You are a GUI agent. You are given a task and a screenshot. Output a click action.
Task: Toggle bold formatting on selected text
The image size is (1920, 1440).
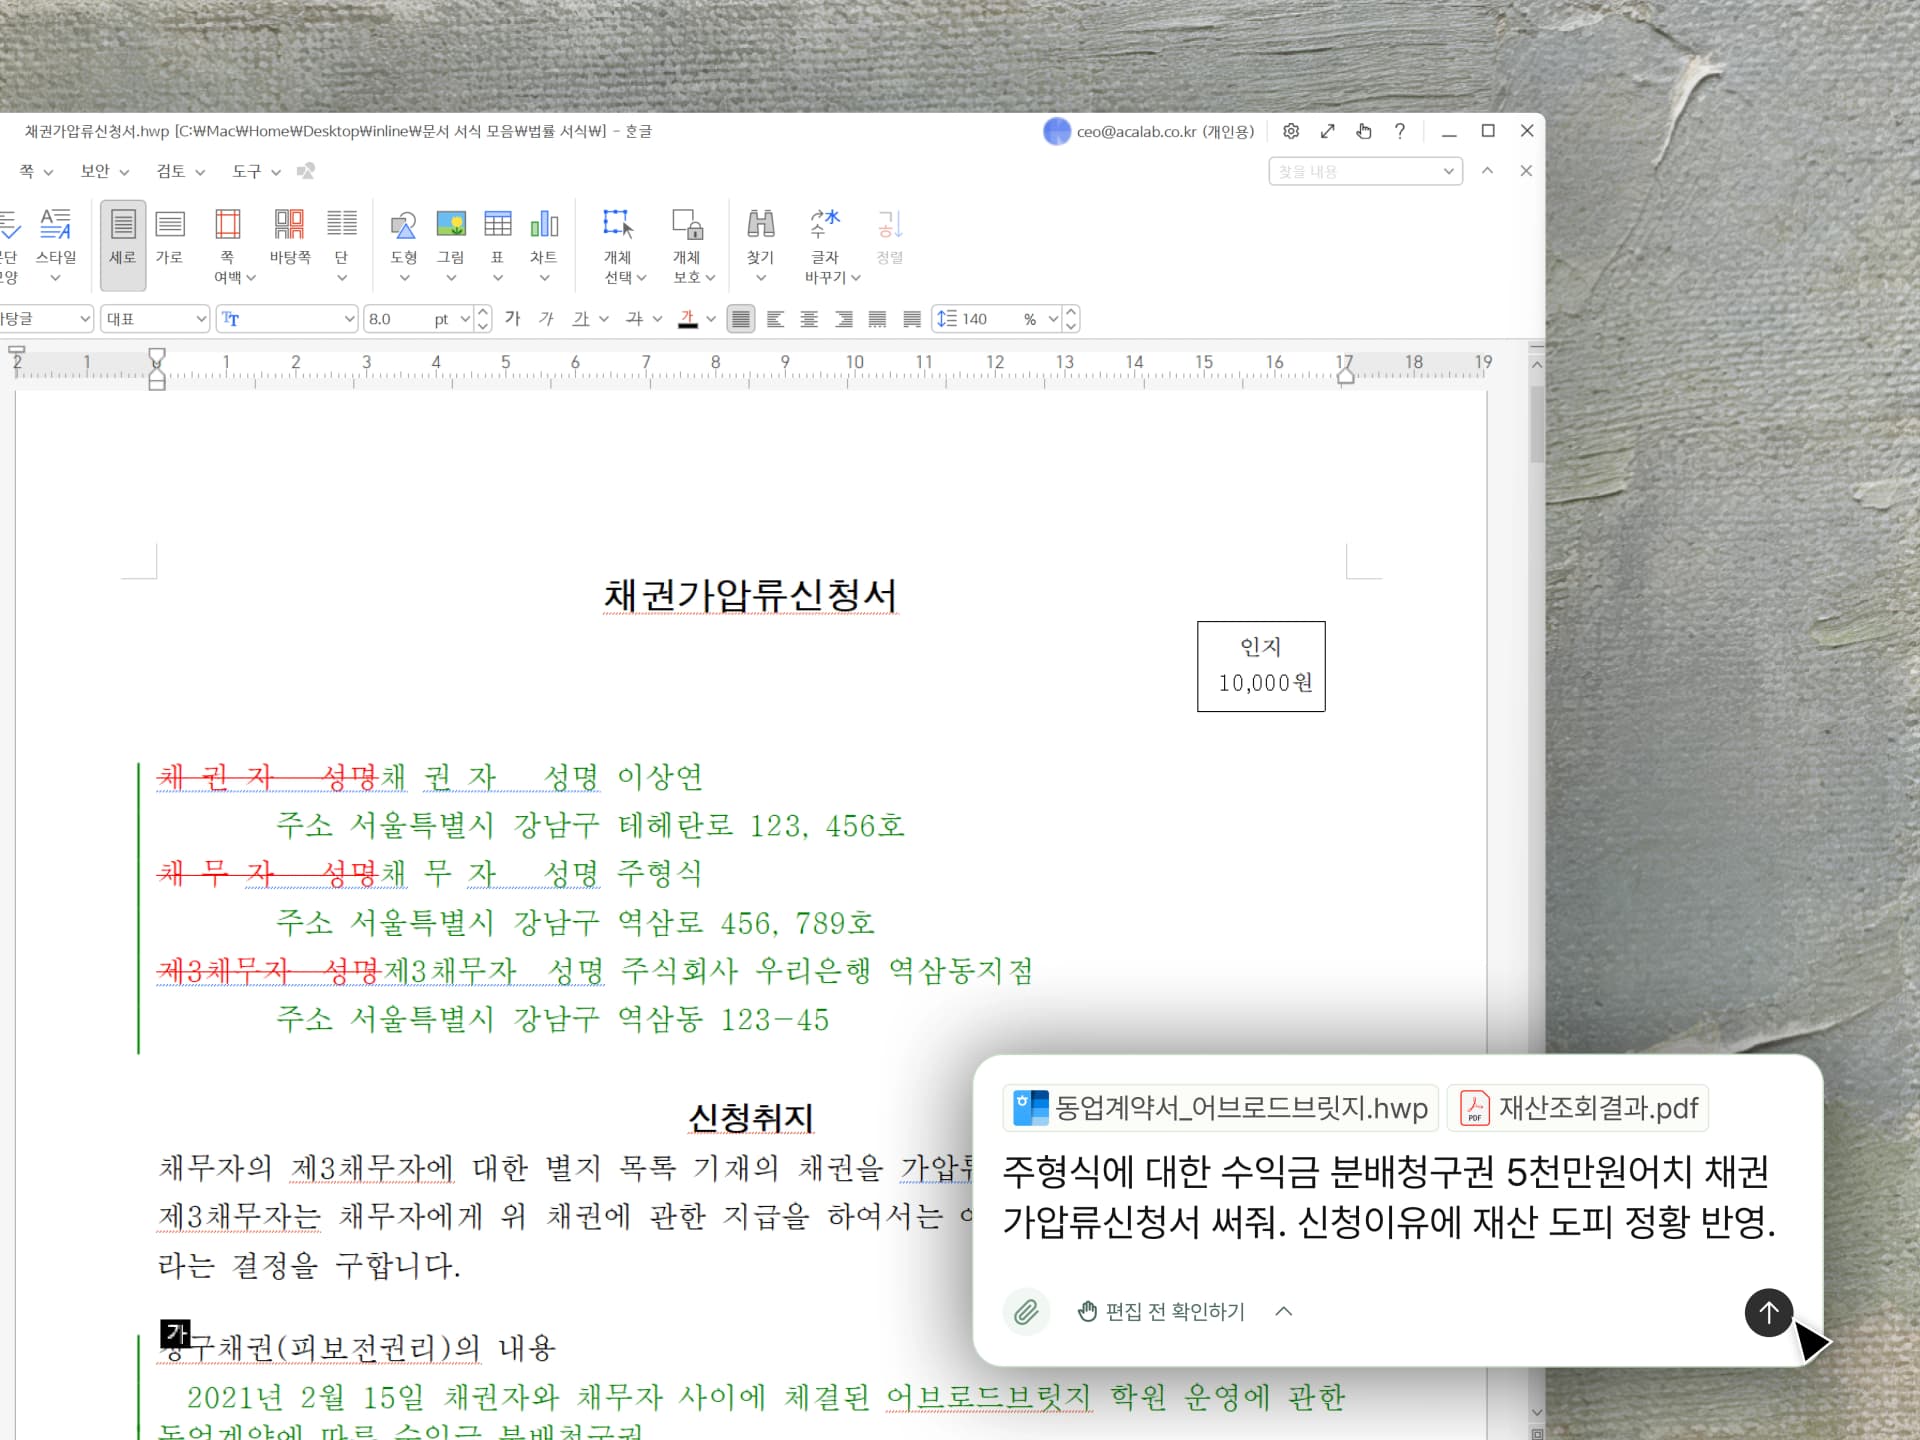(512, 318)
